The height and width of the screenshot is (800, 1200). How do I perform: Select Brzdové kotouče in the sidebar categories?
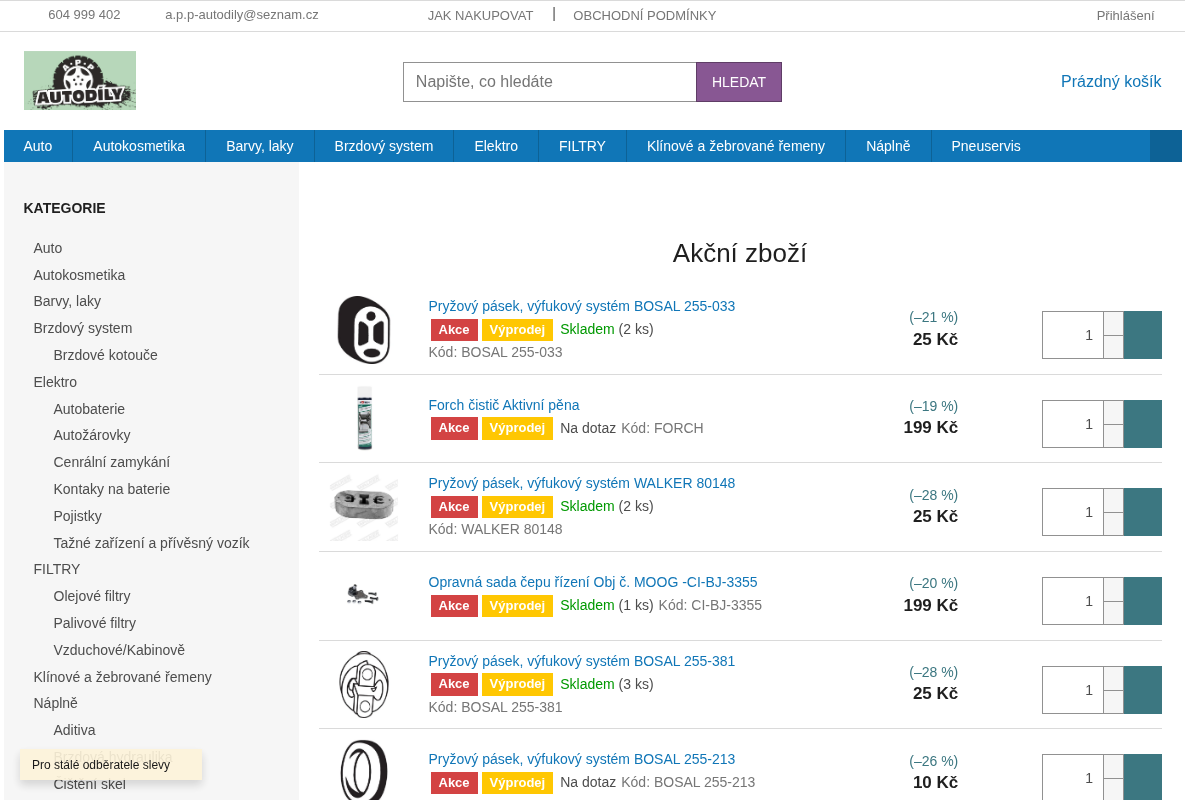[x=106, y=355]
